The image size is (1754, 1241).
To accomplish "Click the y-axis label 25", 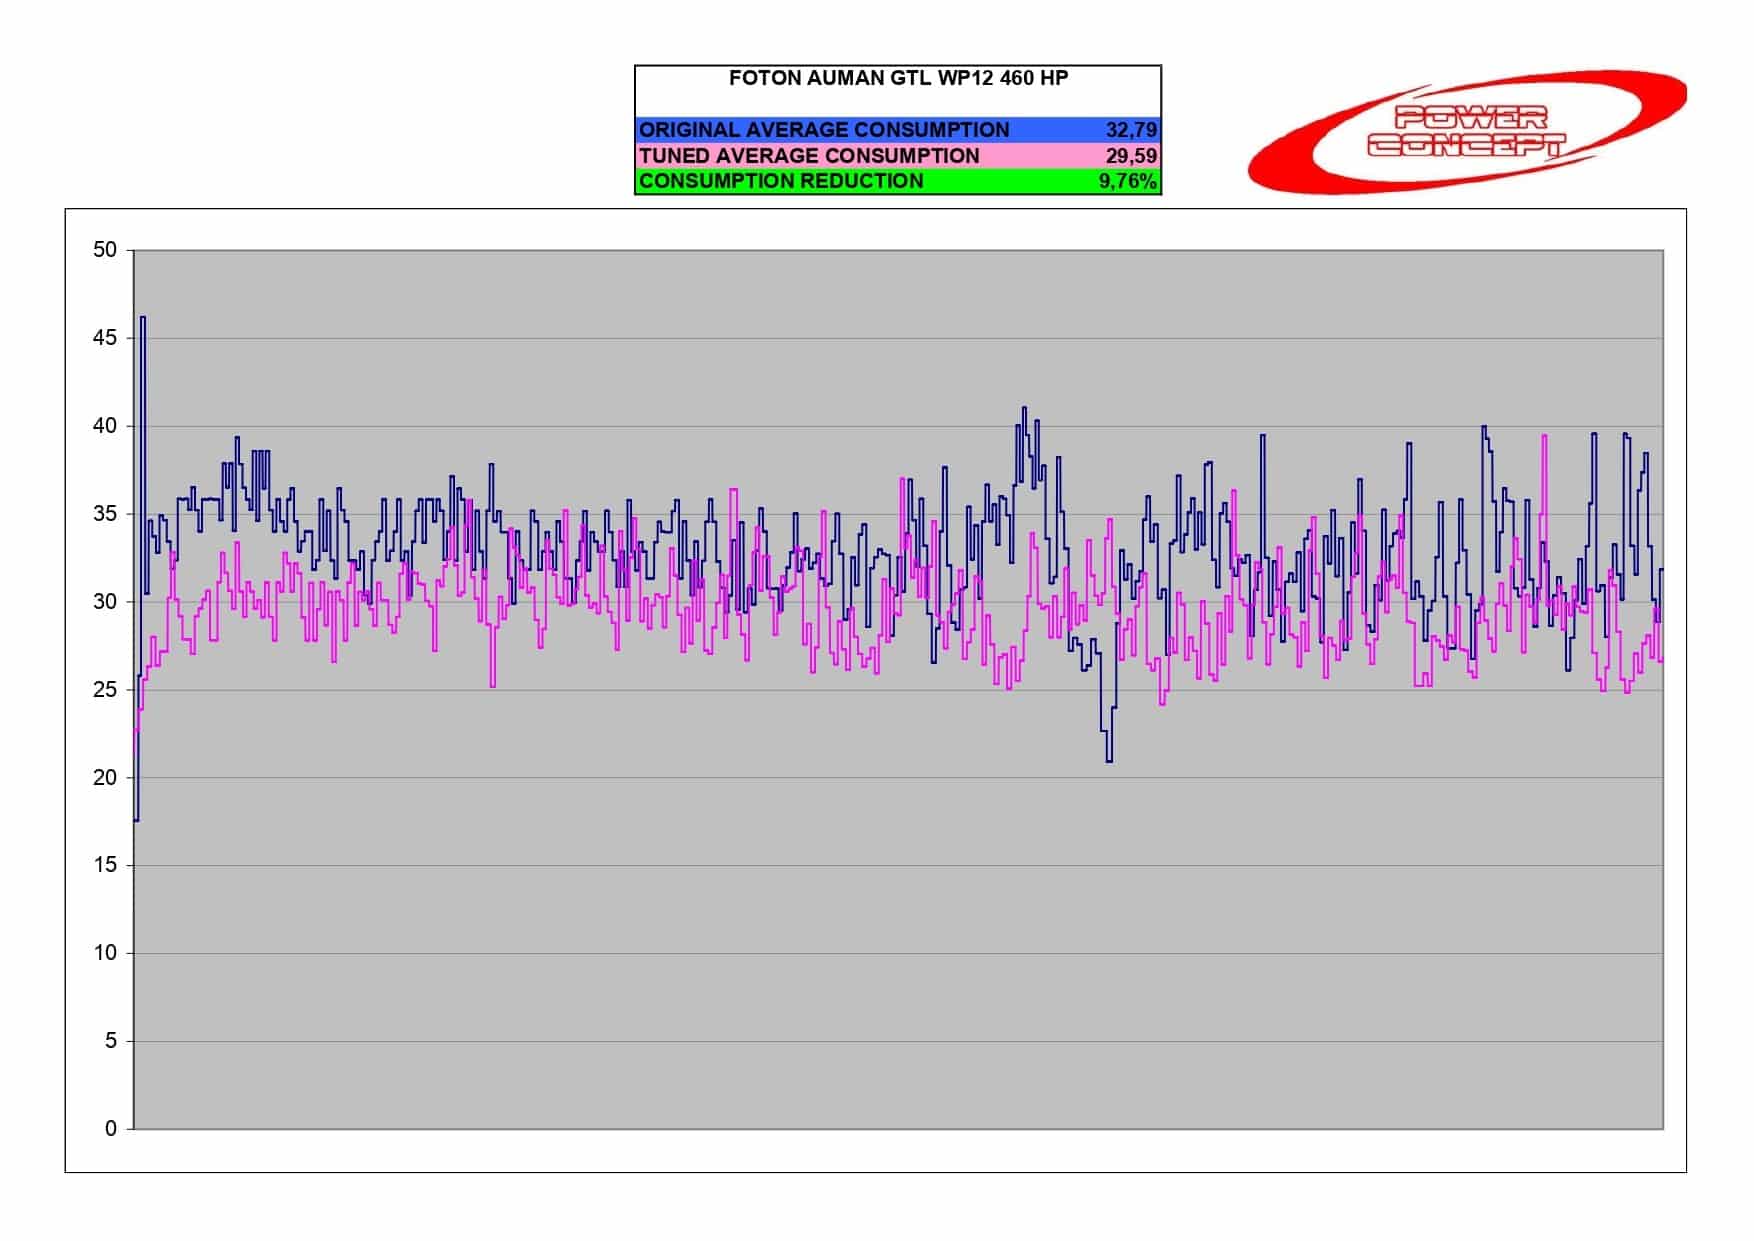I will [x=105, y=690].
